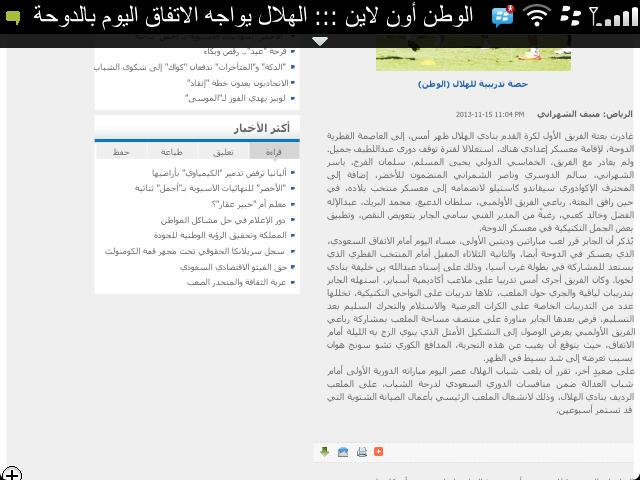Open the BBM messenger notification icon
Screen dimensions: 640x480
[x=503, y=16]
